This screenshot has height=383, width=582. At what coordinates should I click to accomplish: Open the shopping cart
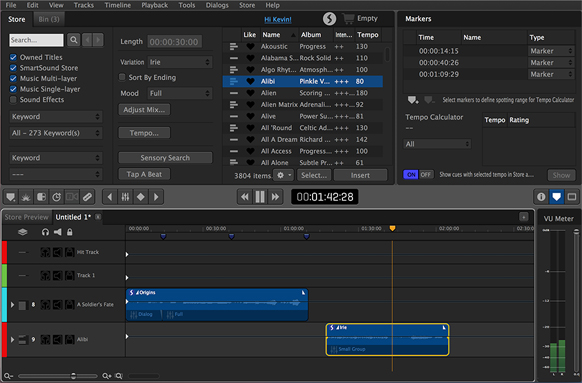click(348, 19)
